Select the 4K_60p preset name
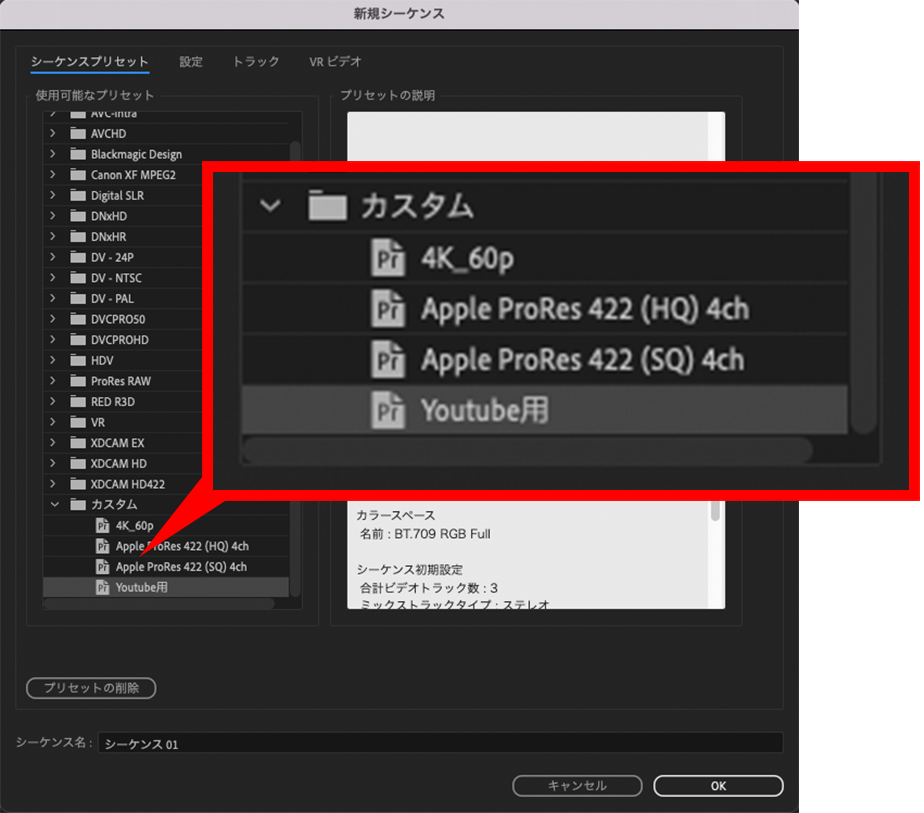This screenshot has width=924, height=813. tap(134, 526)
